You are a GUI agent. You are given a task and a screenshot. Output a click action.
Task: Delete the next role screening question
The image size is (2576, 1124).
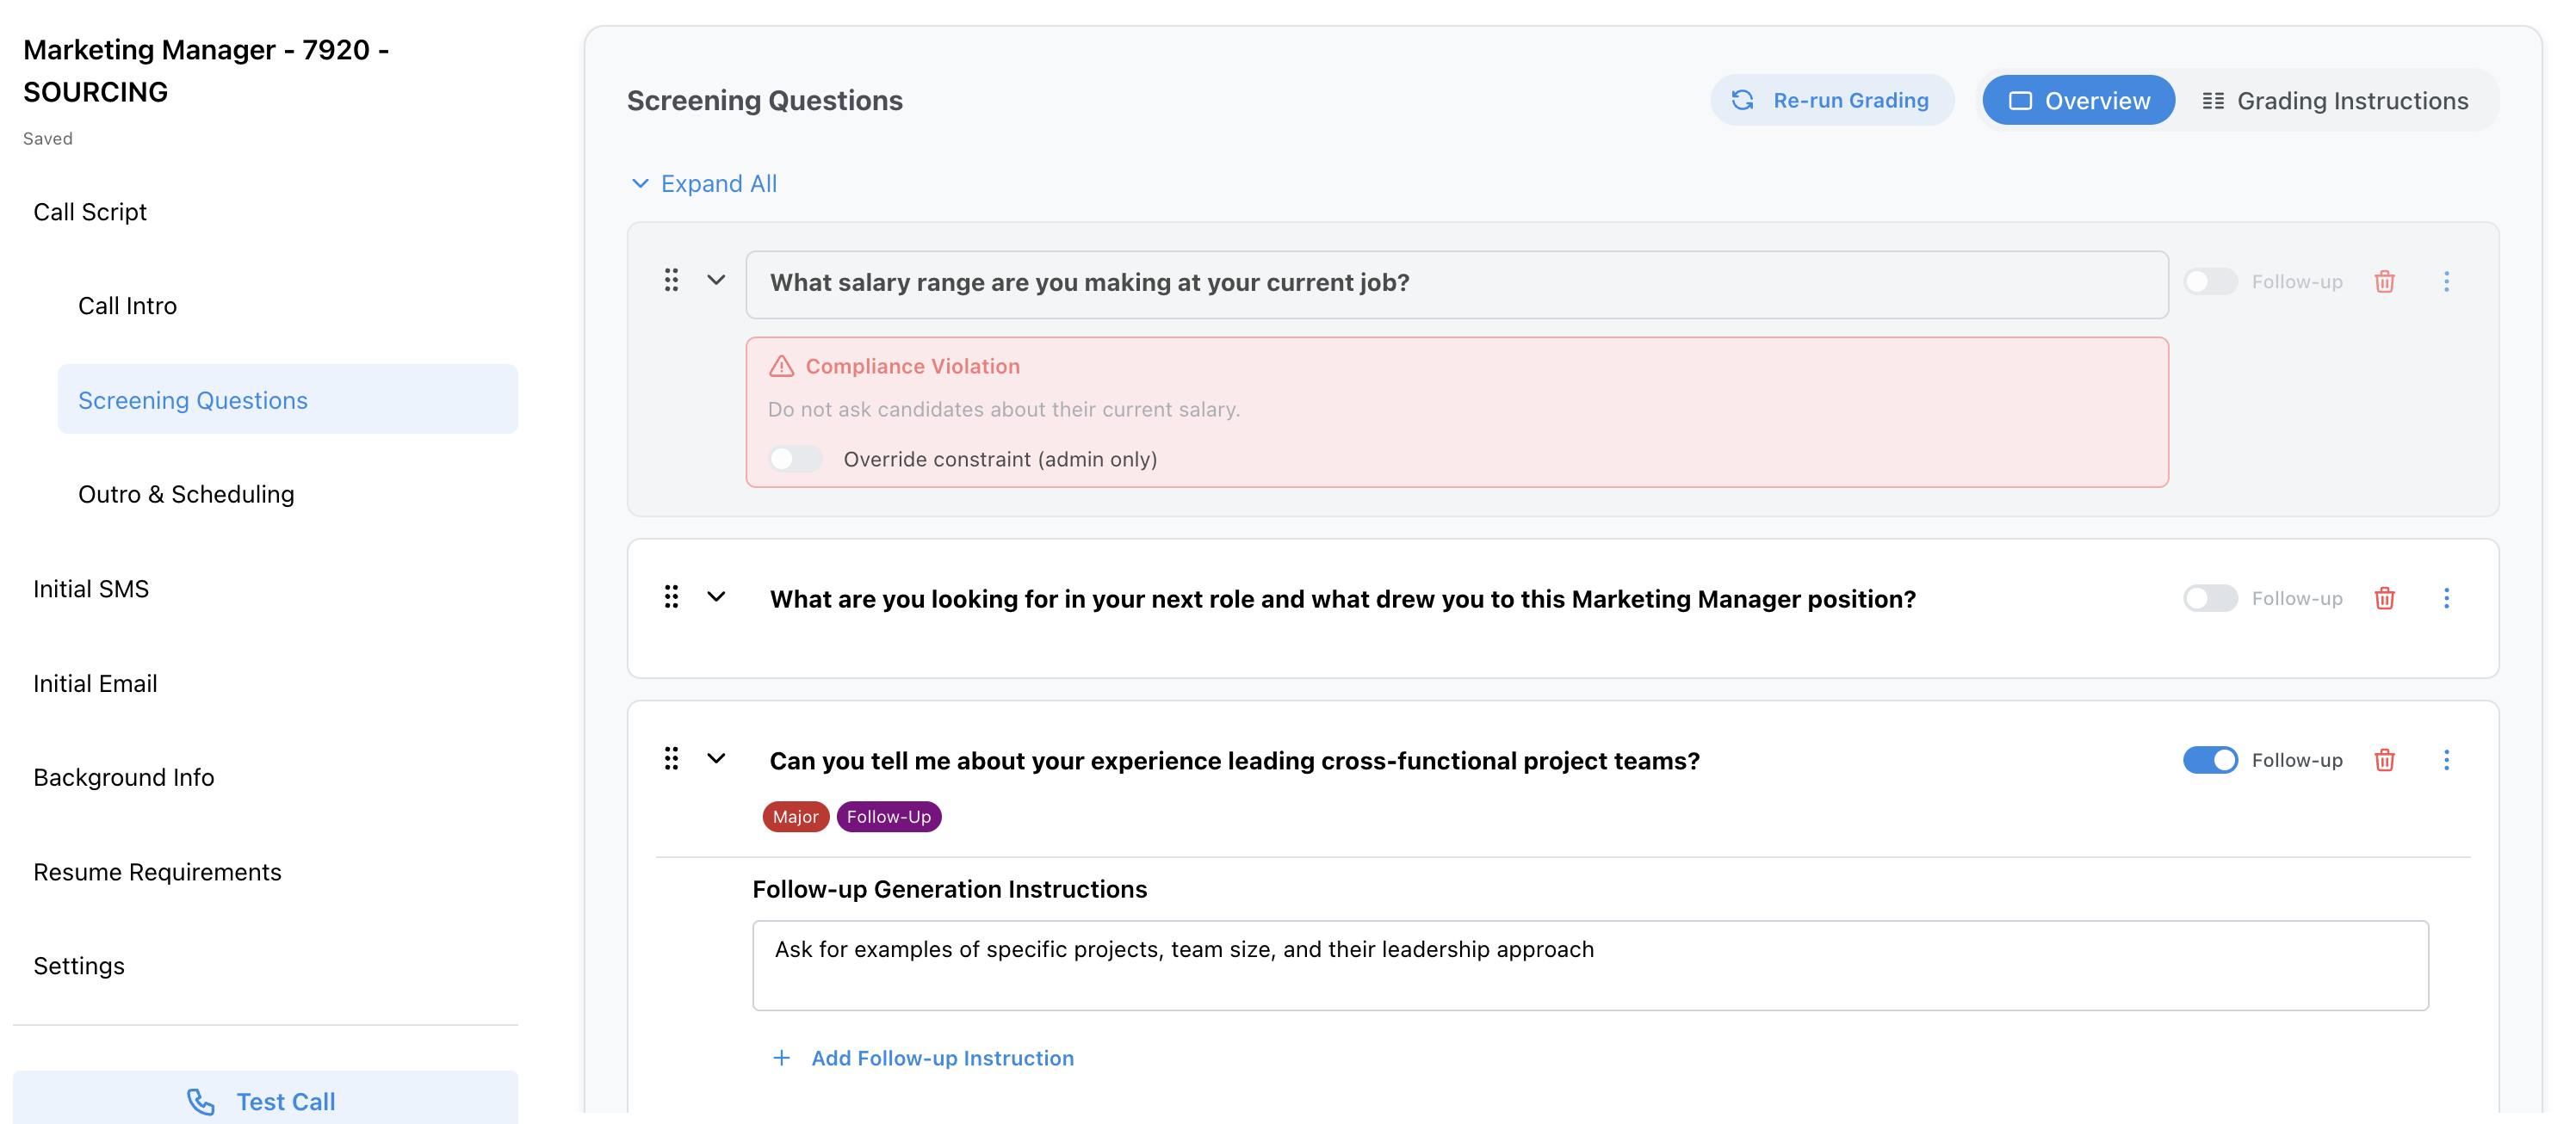click(2385, 598)
